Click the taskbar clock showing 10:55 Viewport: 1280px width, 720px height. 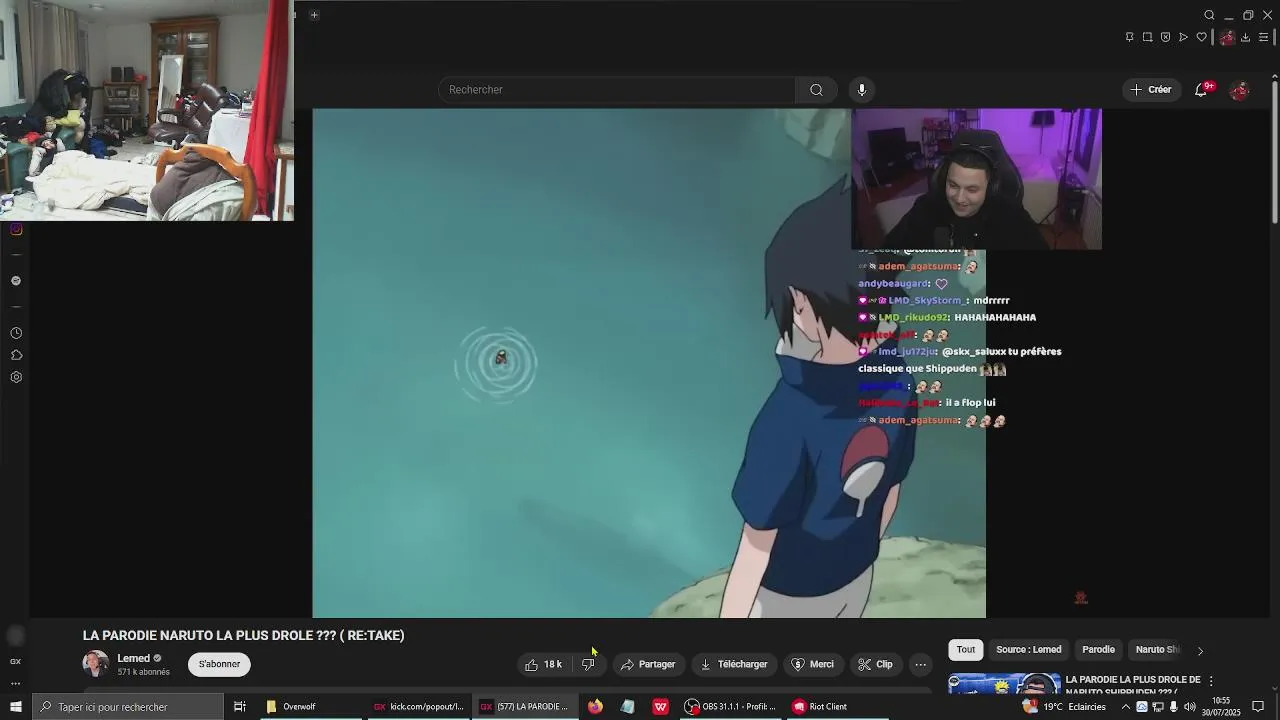pos(1220,707)
